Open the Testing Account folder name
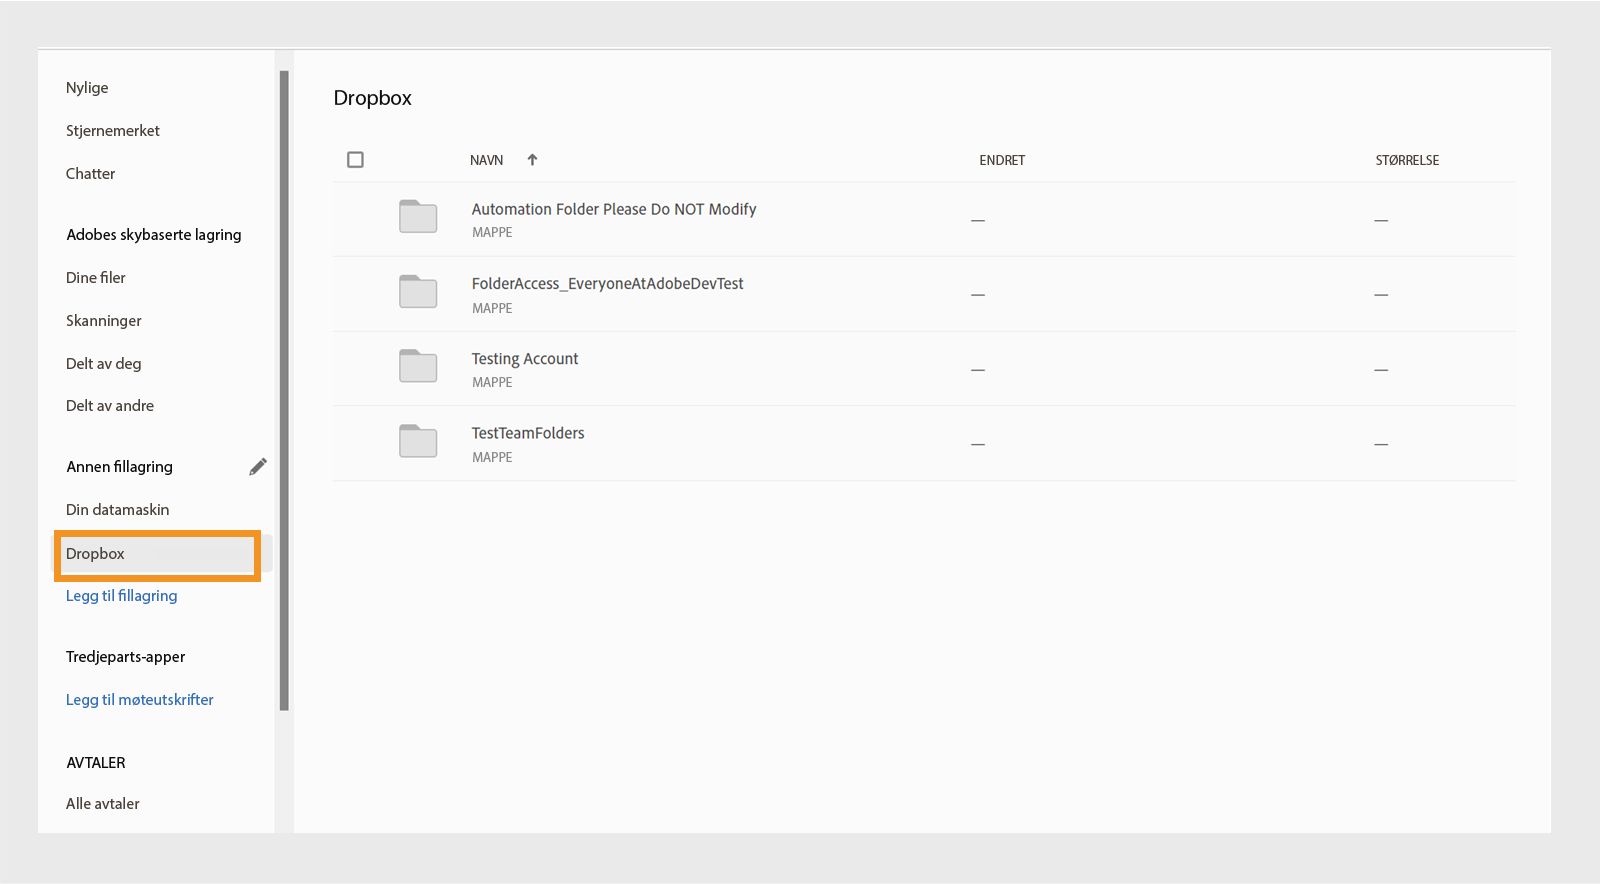This screenshot has width=1601, height=884. (525, 359)
